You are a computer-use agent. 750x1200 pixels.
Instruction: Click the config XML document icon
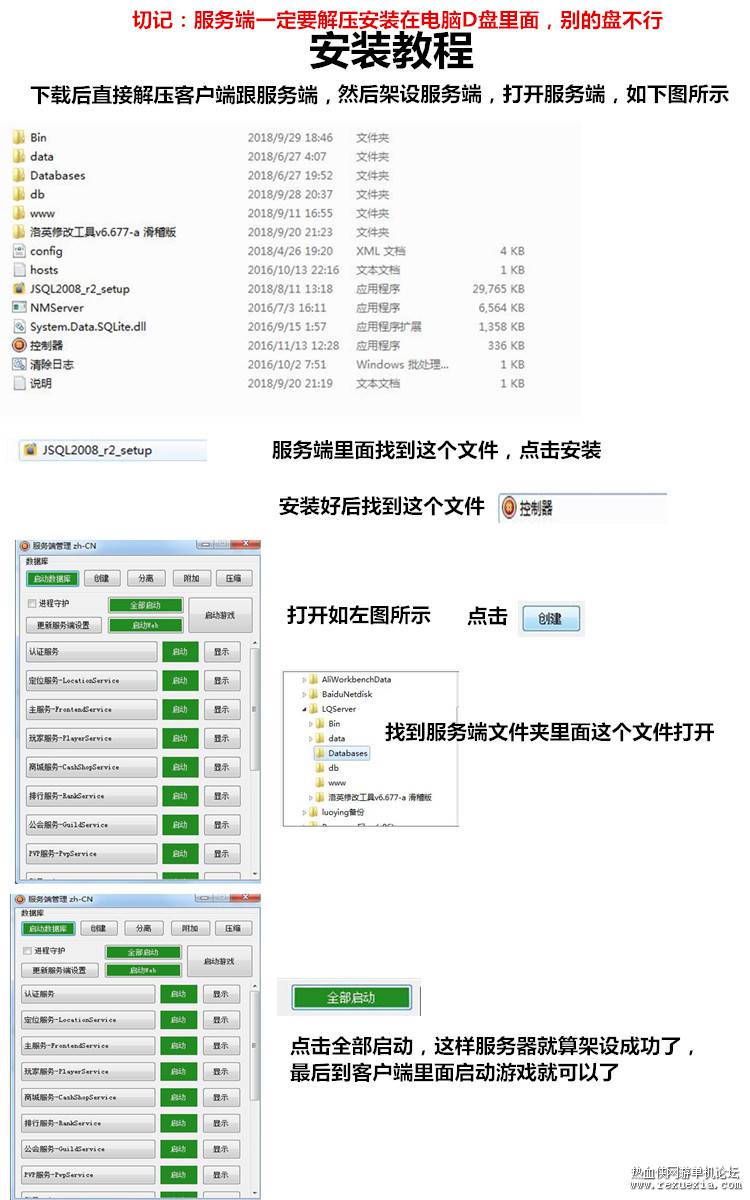pos(19,251)
